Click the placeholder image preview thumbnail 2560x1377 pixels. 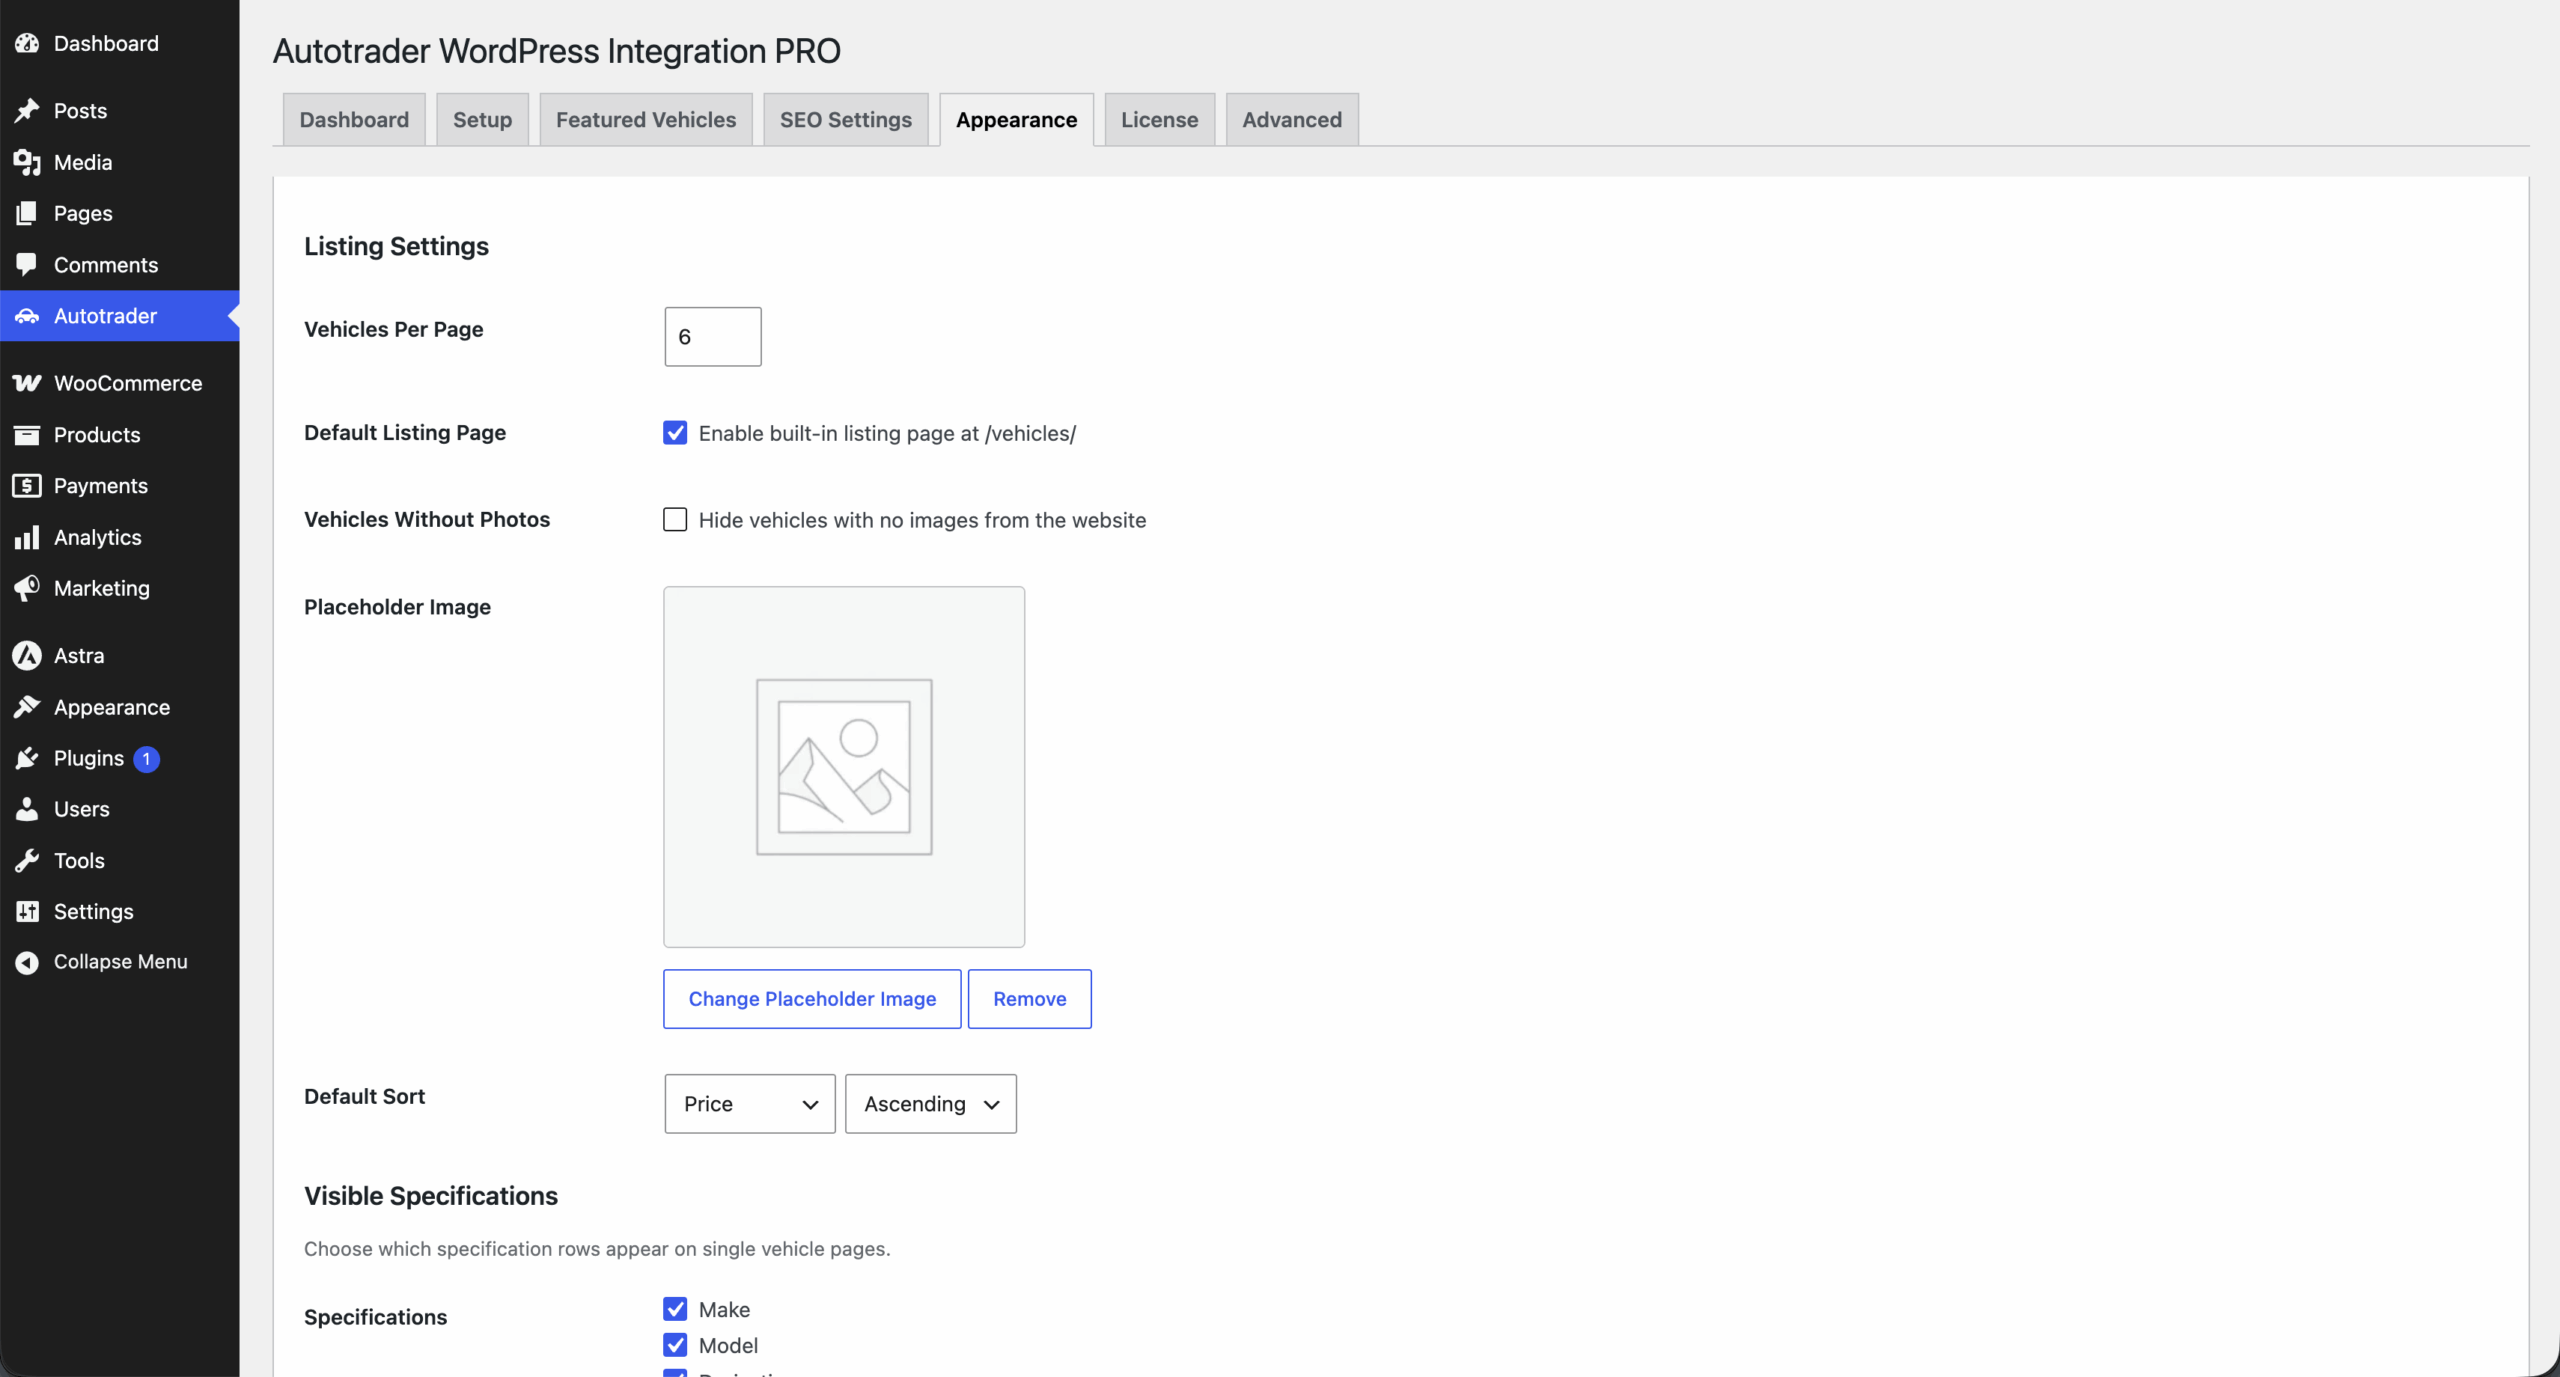[x=844, y=767]
